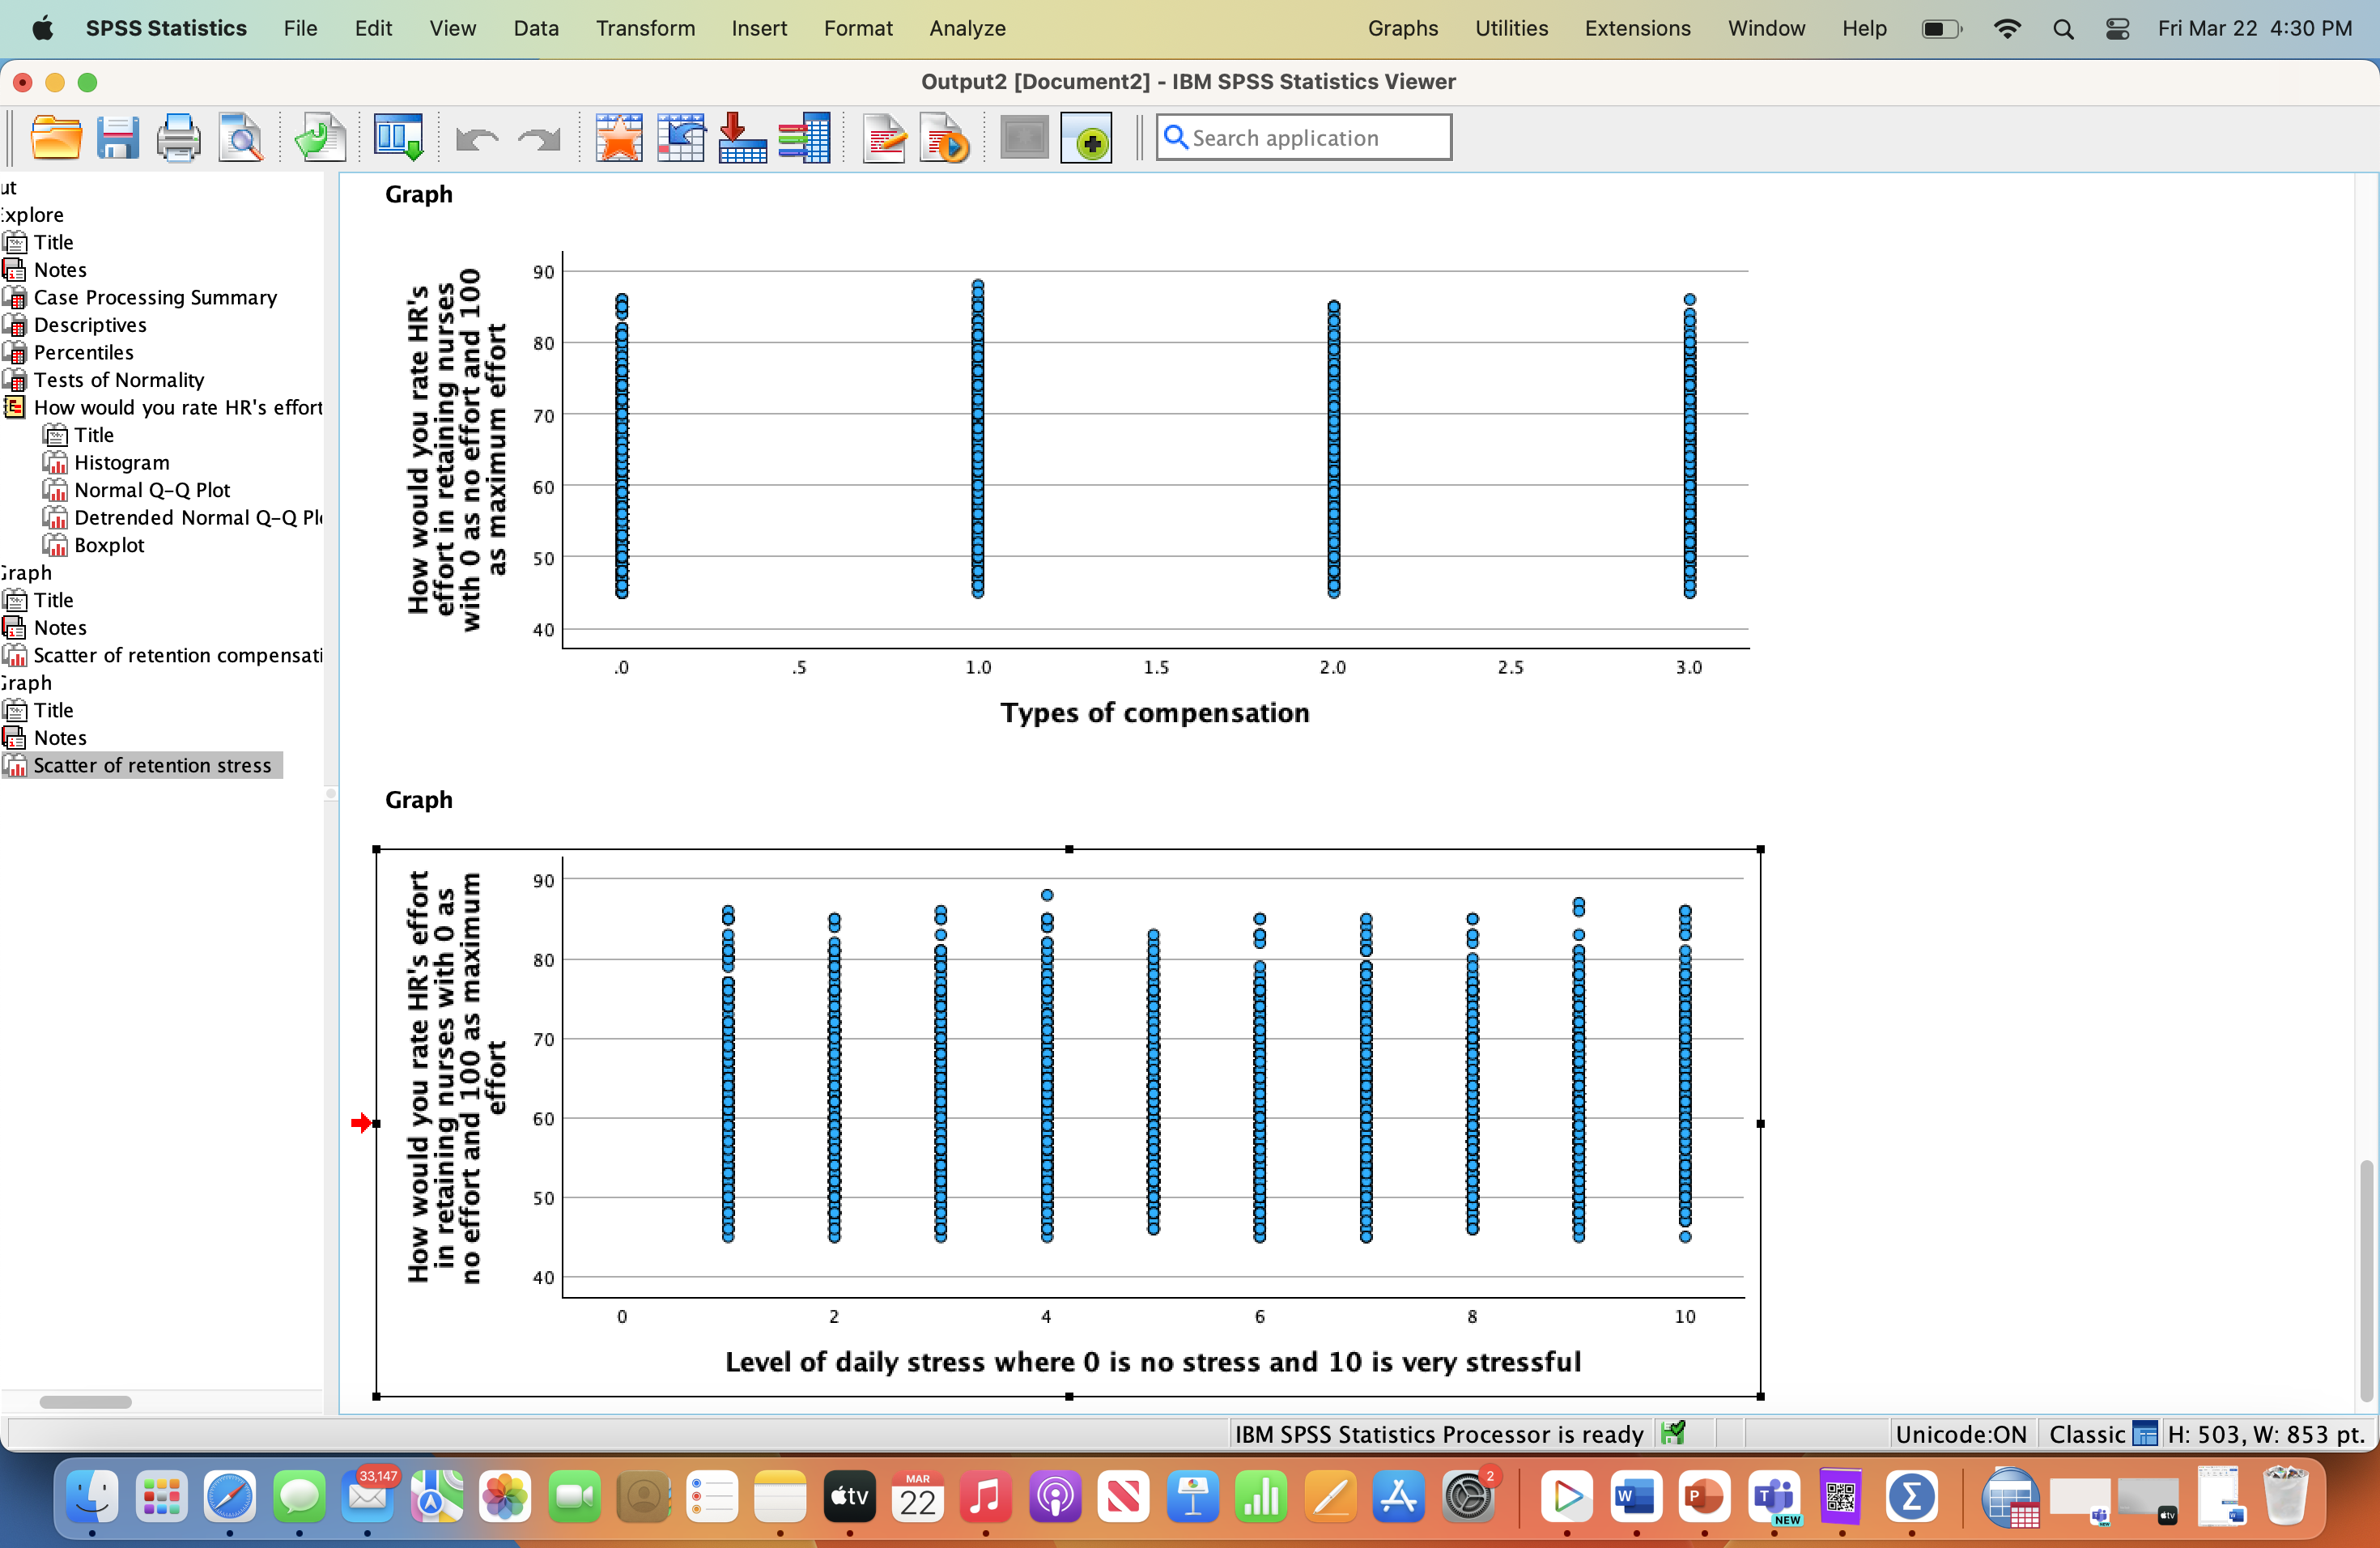2380x1548 pixels.
Task: Click Recall recently used dialogs icon
Action: pyautogui.click(x=398, y=138)
